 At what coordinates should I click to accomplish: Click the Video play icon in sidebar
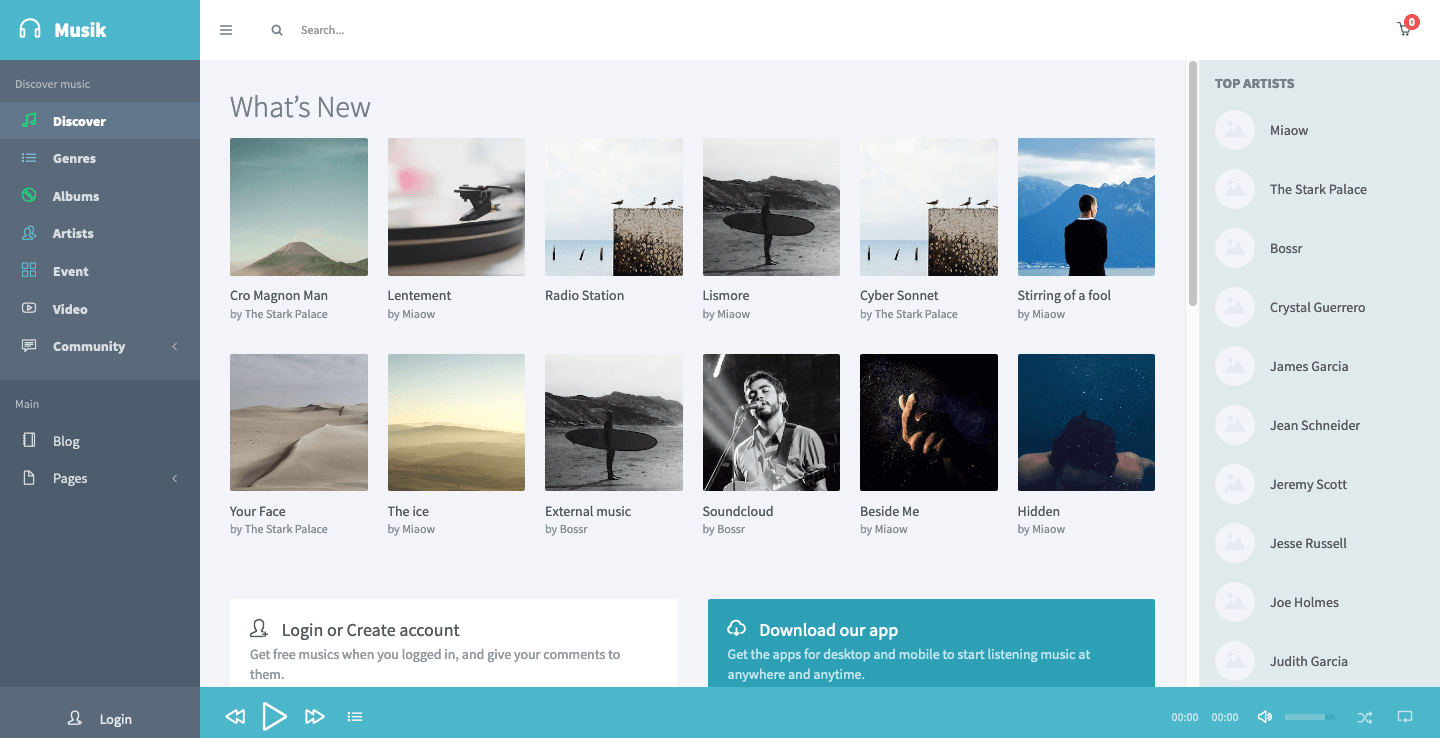tap(29, 308)
